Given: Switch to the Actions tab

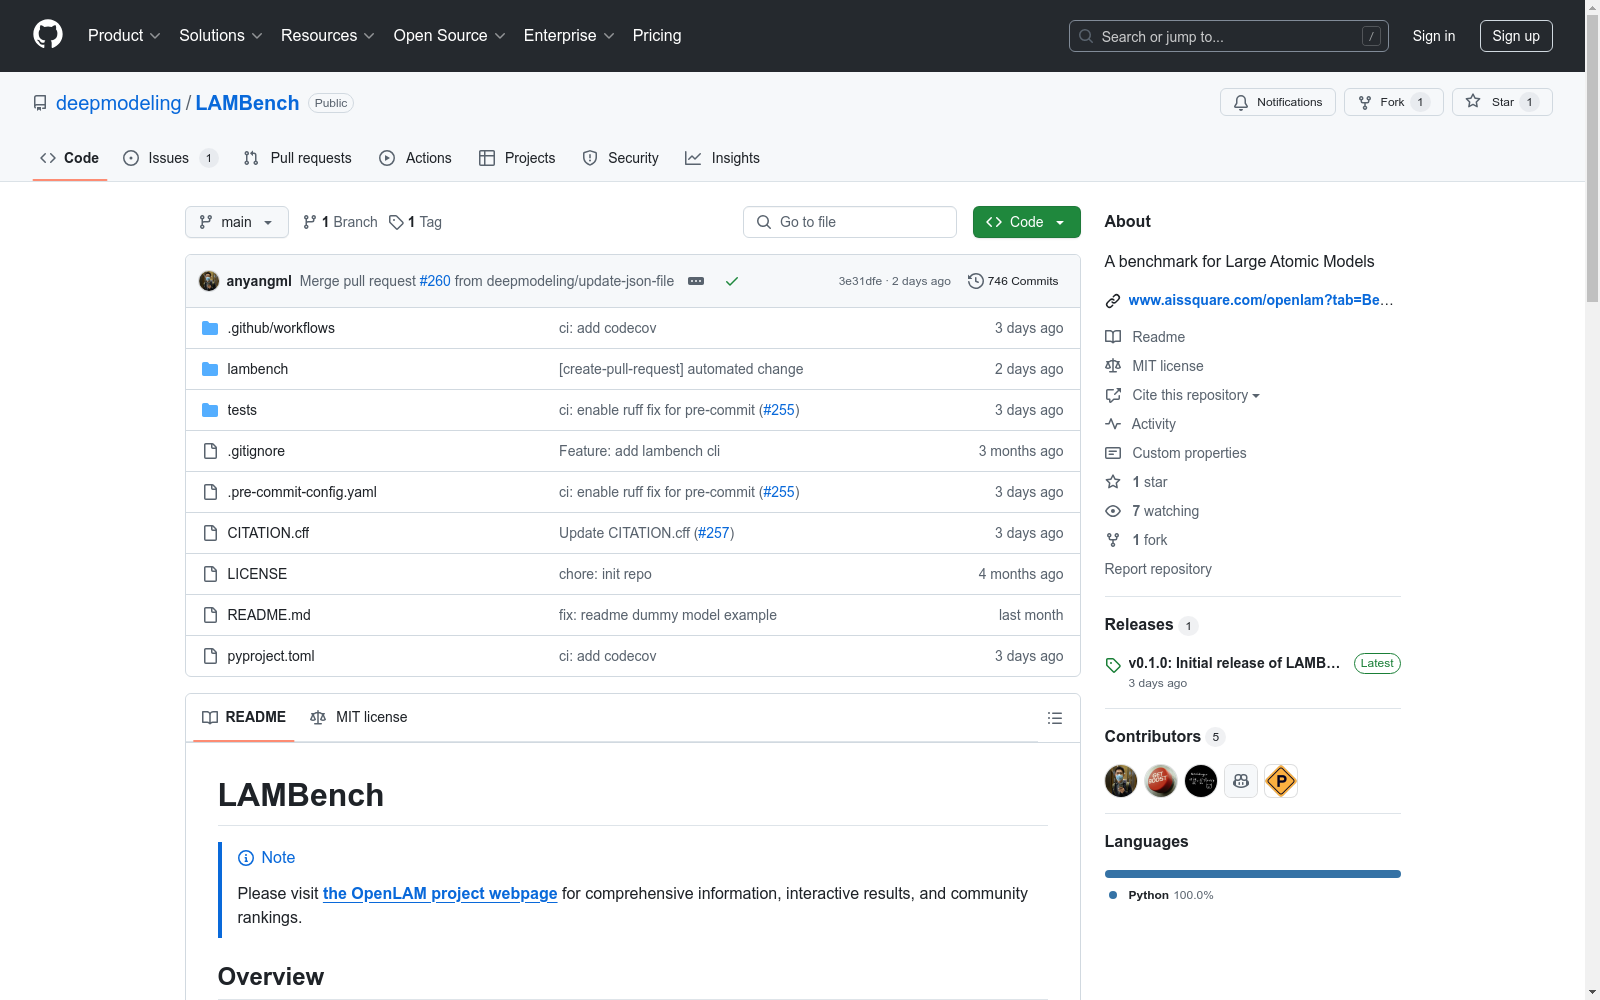Looking at the screenshot, I should pyautogui.click(x=416, y=158).
